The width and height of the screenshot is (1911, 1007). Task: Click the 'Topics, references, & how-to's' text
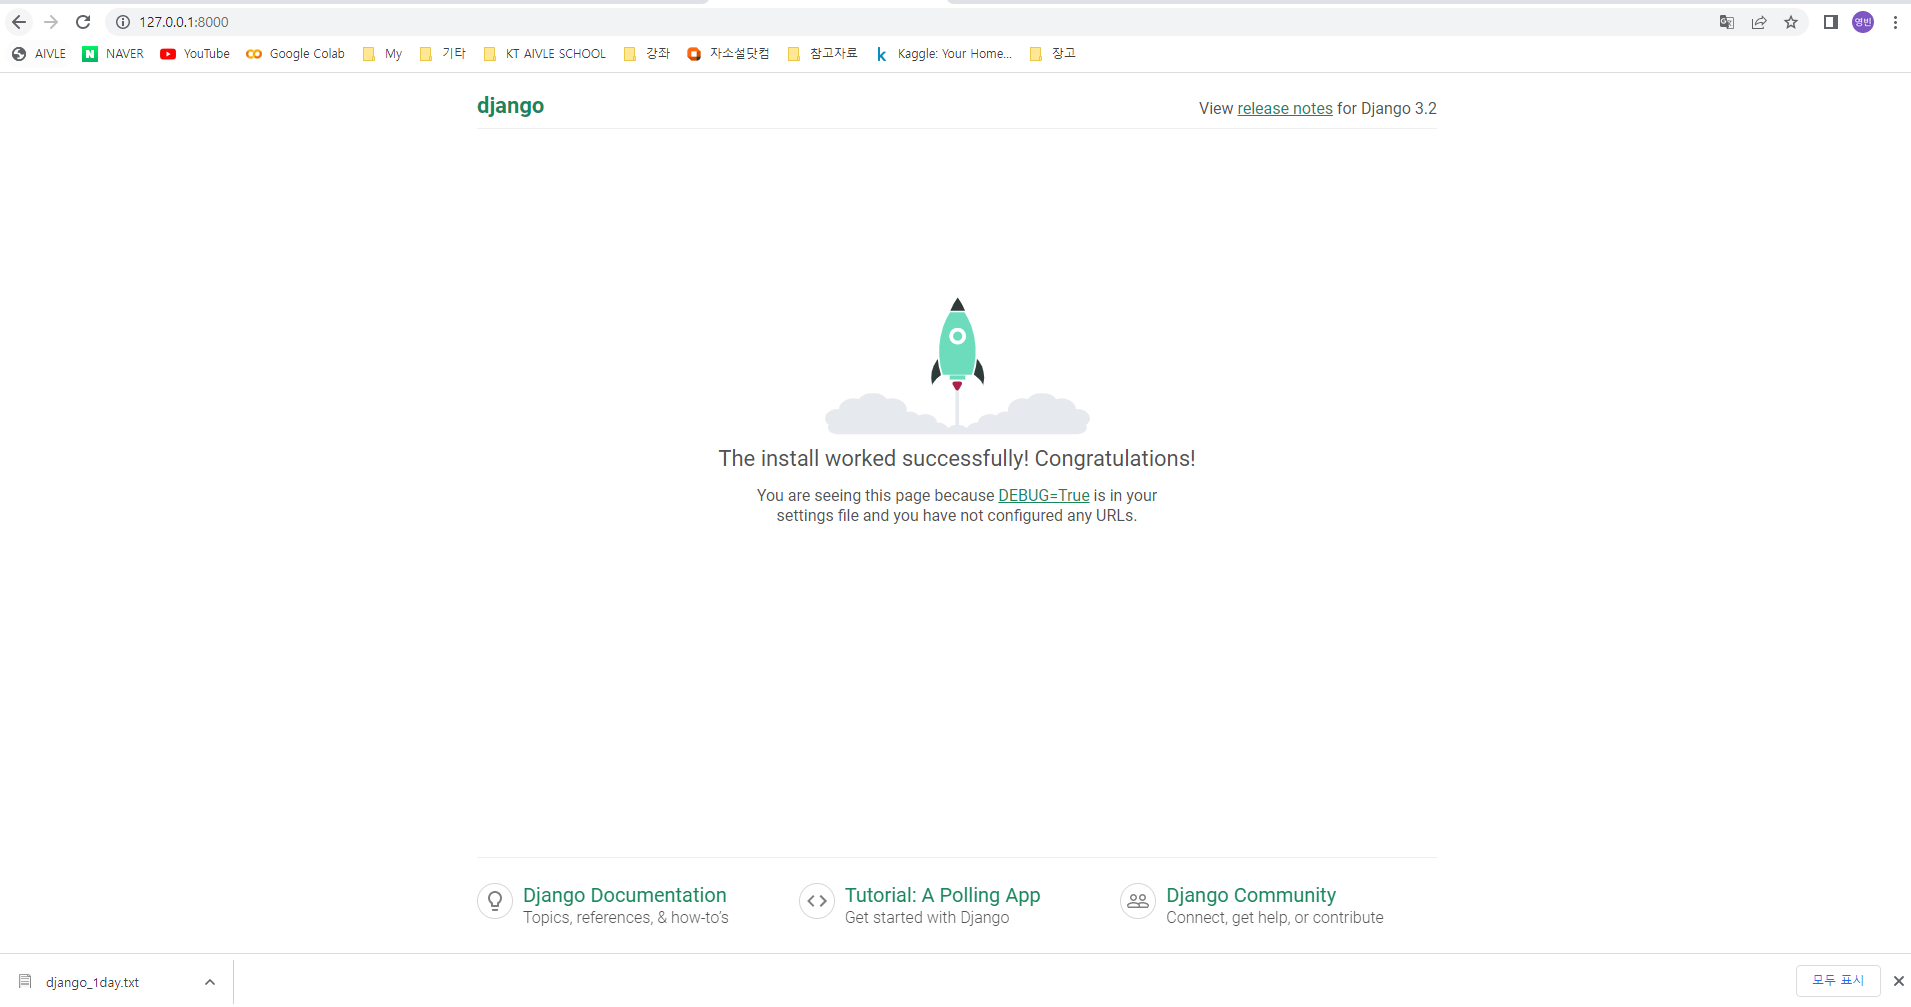click(626, 918)
